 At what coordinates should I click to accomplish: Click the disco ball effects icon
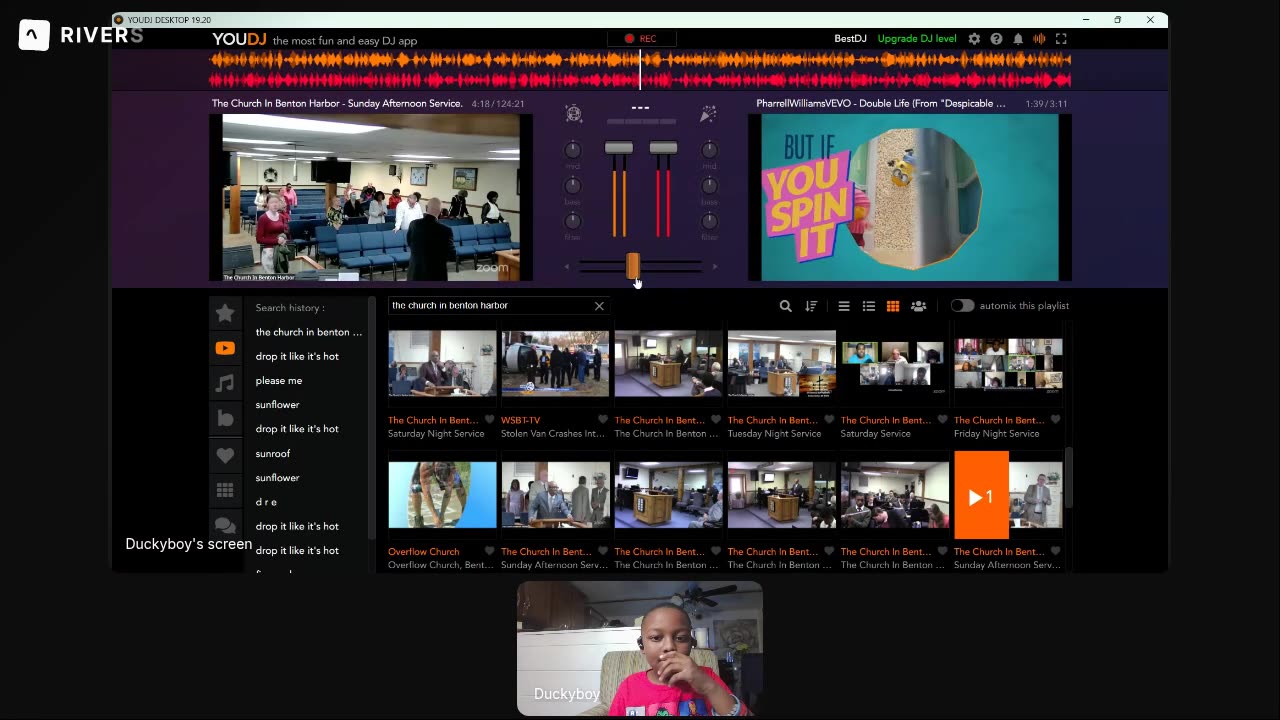coord(574,114)
